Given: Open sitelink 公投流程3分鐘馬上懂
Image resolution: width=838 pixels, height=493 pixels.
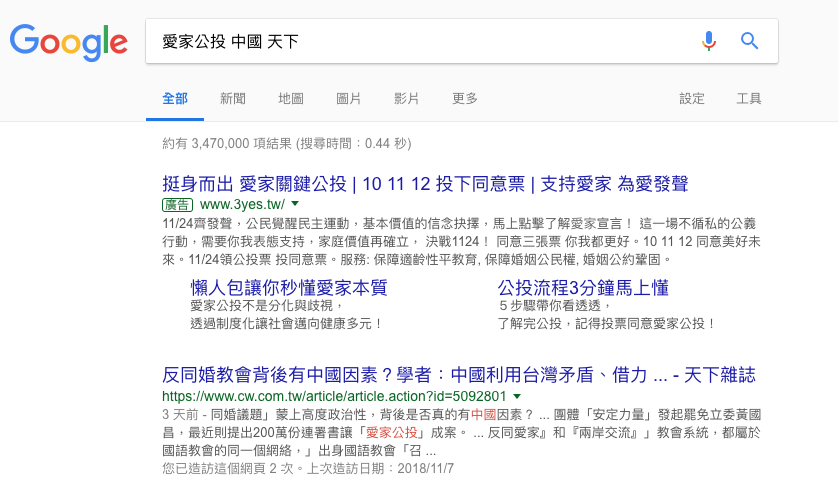Looking at the screenshot, I should pyautogui.click(x=583, y=288).
